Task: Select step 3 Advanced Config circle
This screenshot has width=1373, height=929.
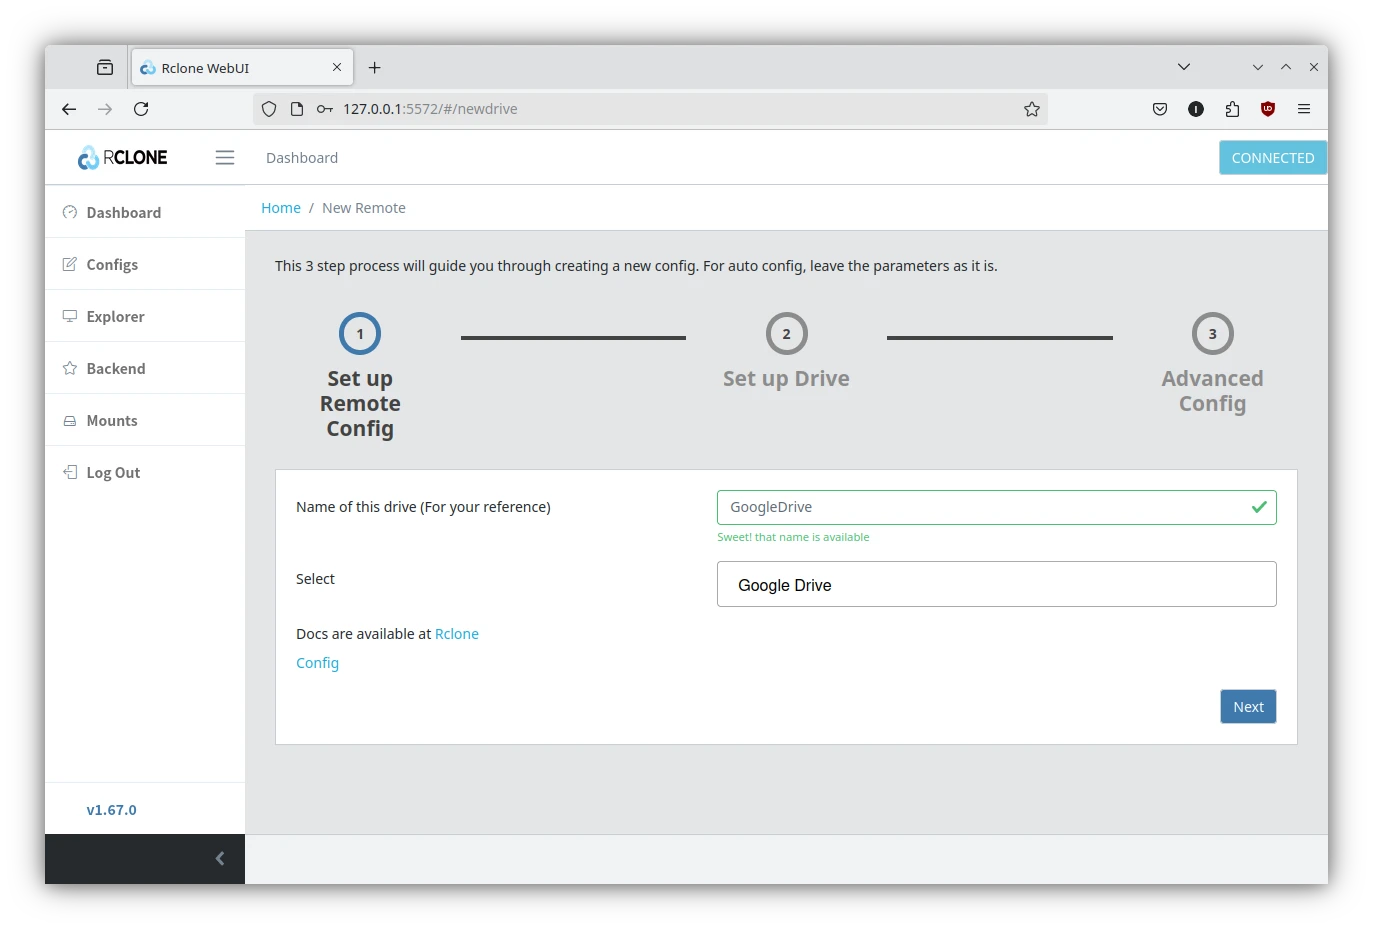Action: 1212,334
